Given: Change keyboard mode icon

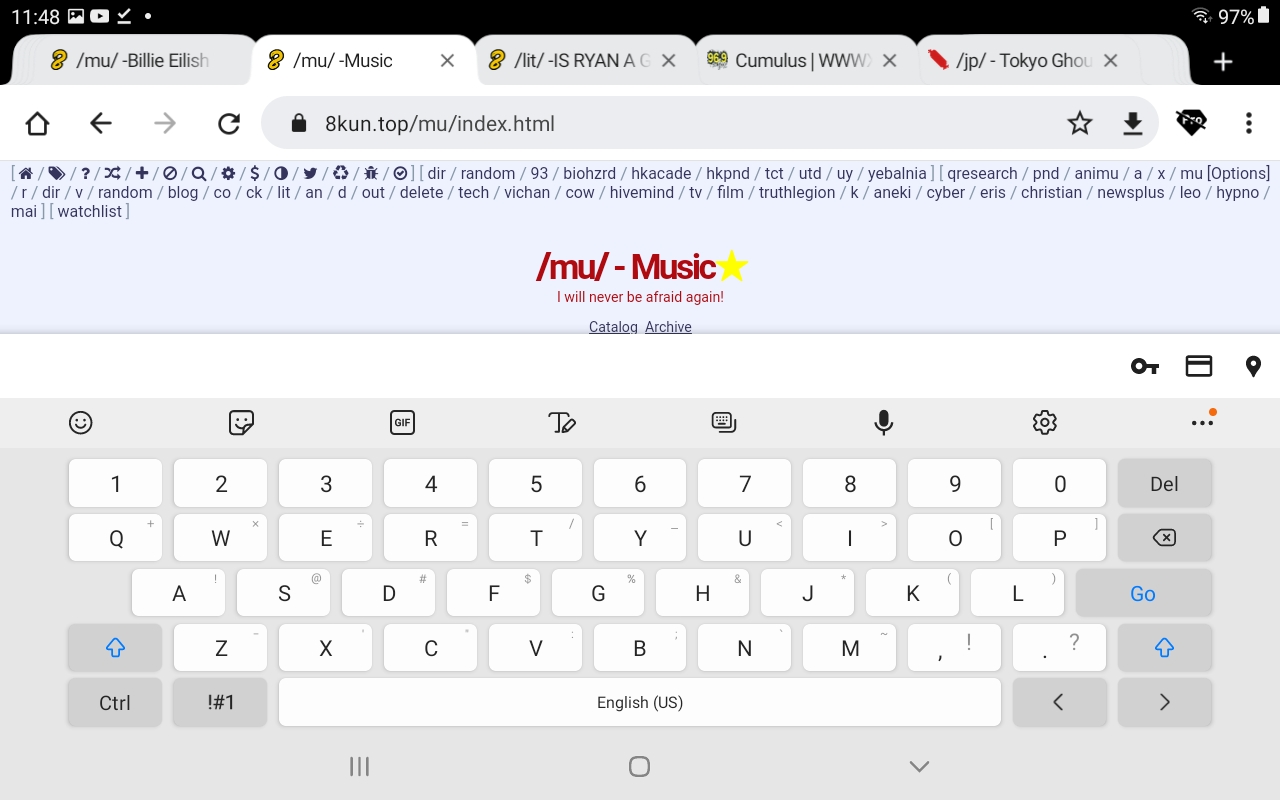Looking at the screenshot, I should pyautogui.click(x=724, y=423).
